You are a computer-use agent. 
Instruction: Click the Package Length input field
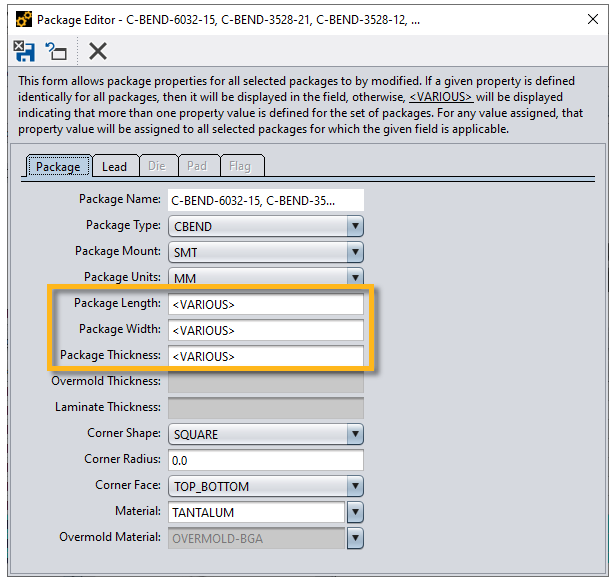tap(266, 304)
